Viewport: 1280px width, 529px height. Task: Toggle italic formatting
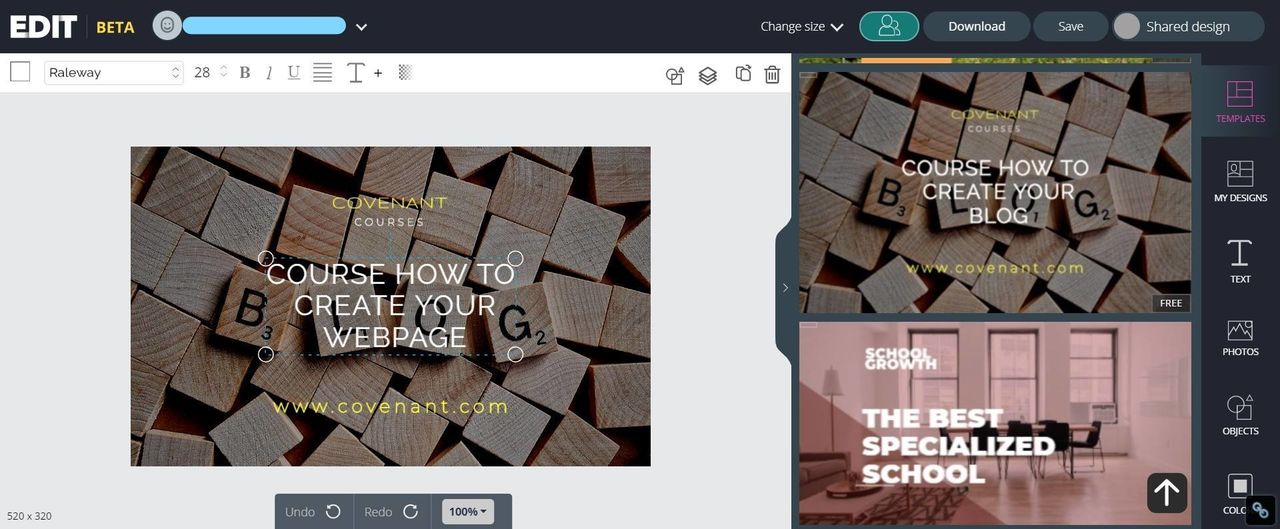269,72
